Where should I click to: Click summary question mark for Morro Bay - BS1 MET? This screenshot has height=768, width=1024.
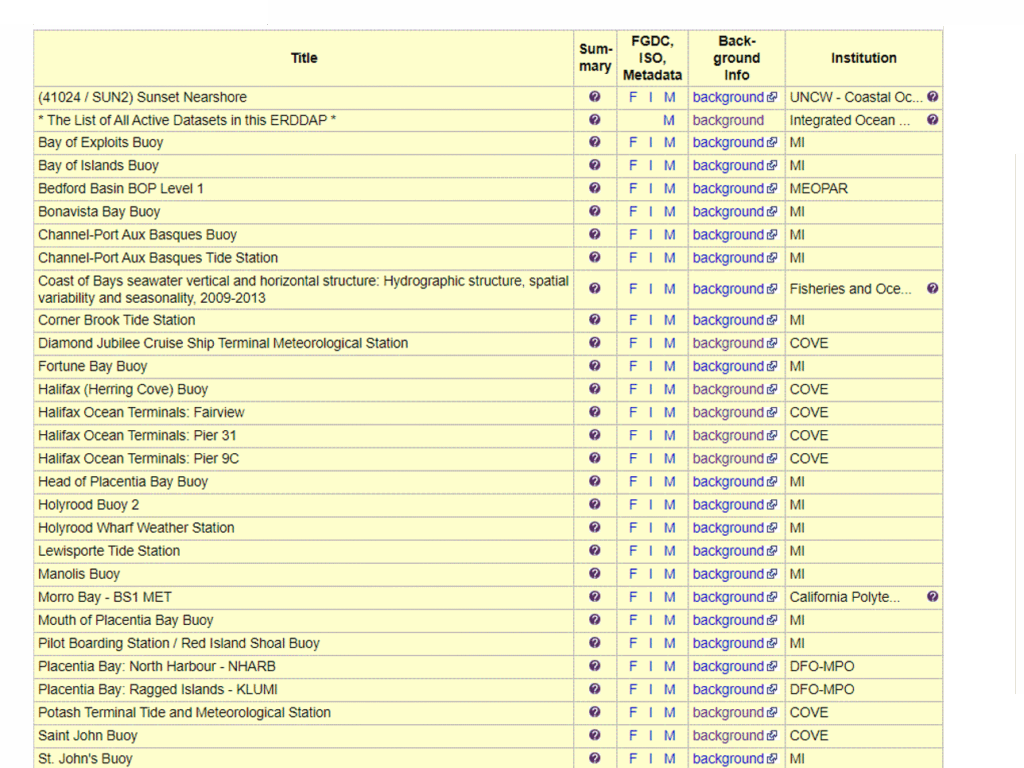coord(595,597)
